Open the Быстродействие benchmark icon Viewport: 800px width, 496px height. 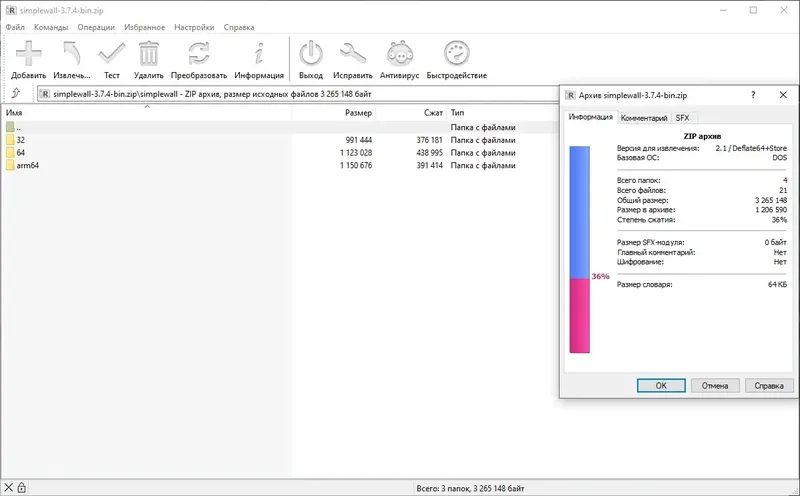pyautogui.click(x=457, y=54)
